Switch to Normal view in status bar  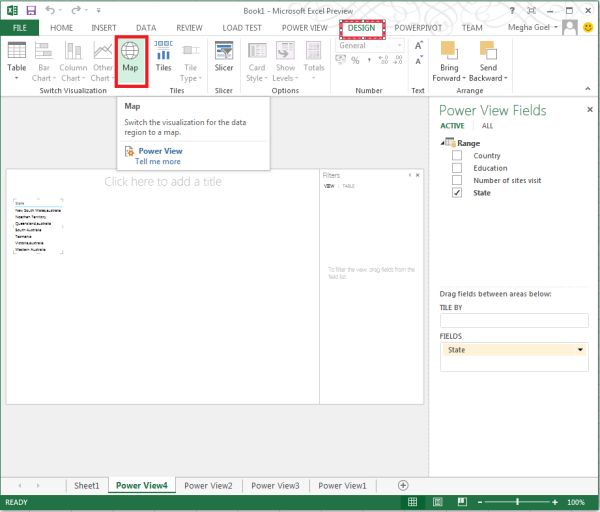(412, 502)
